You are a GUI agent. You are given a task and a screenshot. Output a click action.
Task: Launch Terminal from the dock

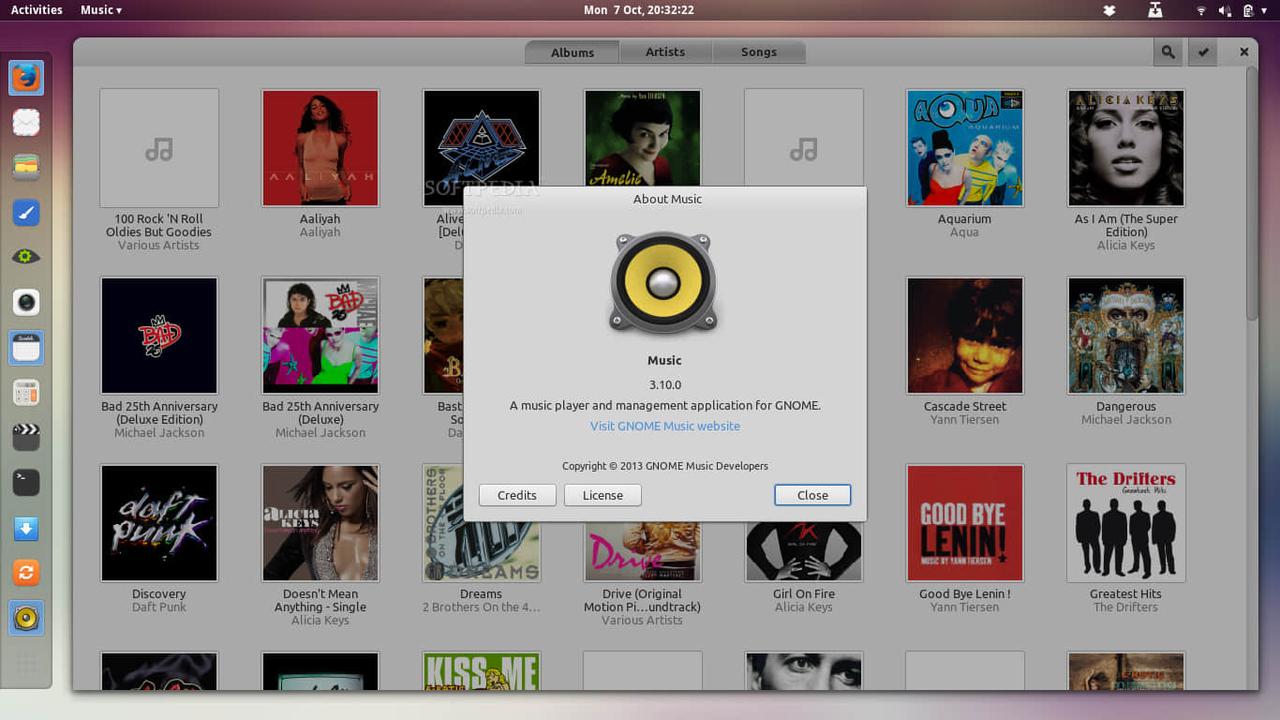click(26, 482)
